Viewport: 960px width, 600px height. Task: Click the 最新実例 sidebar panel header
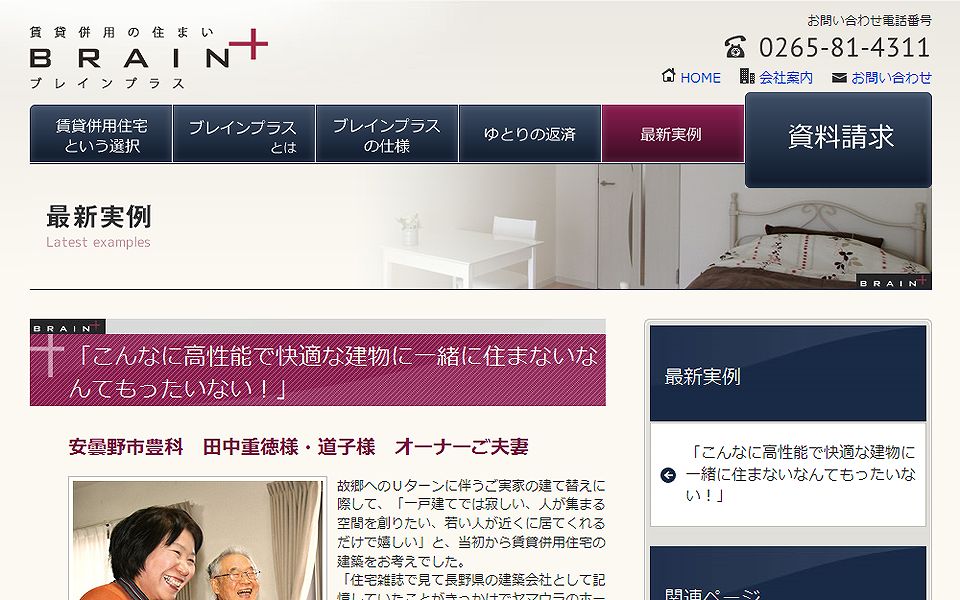[x=788, y=373]
